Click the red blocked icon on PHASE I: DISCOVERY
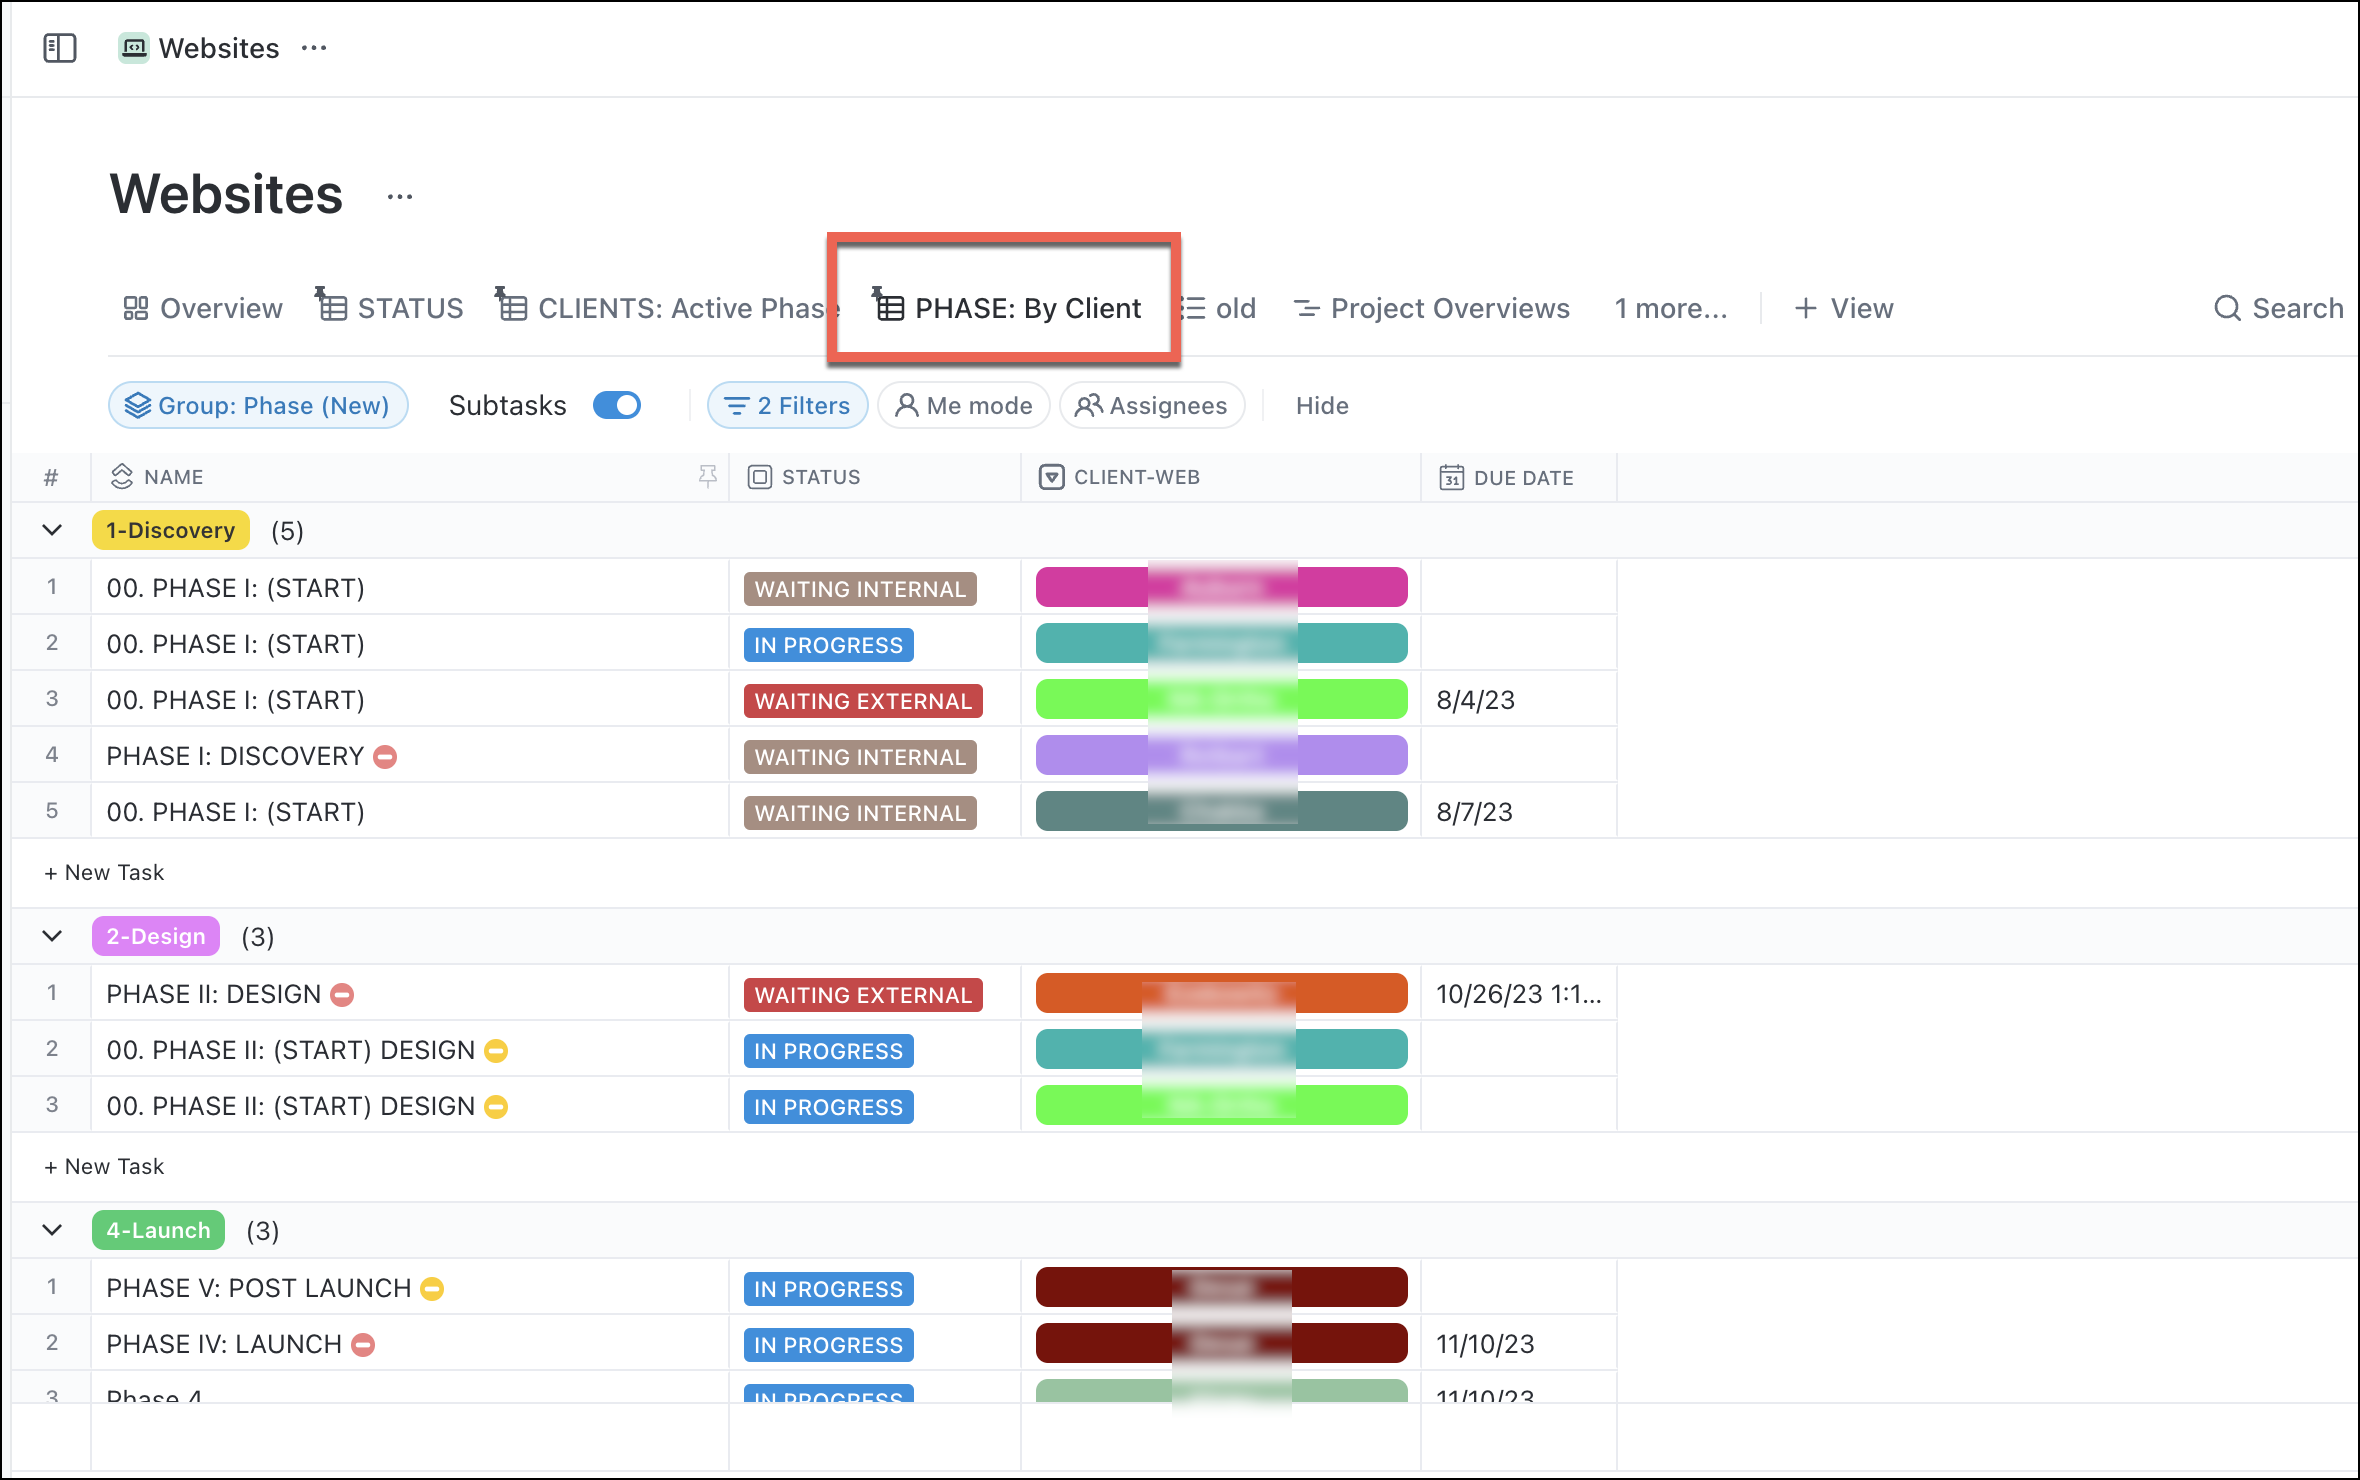Image resolution: width=2360 pixels, height=1480 pixels. click(385, 757)
